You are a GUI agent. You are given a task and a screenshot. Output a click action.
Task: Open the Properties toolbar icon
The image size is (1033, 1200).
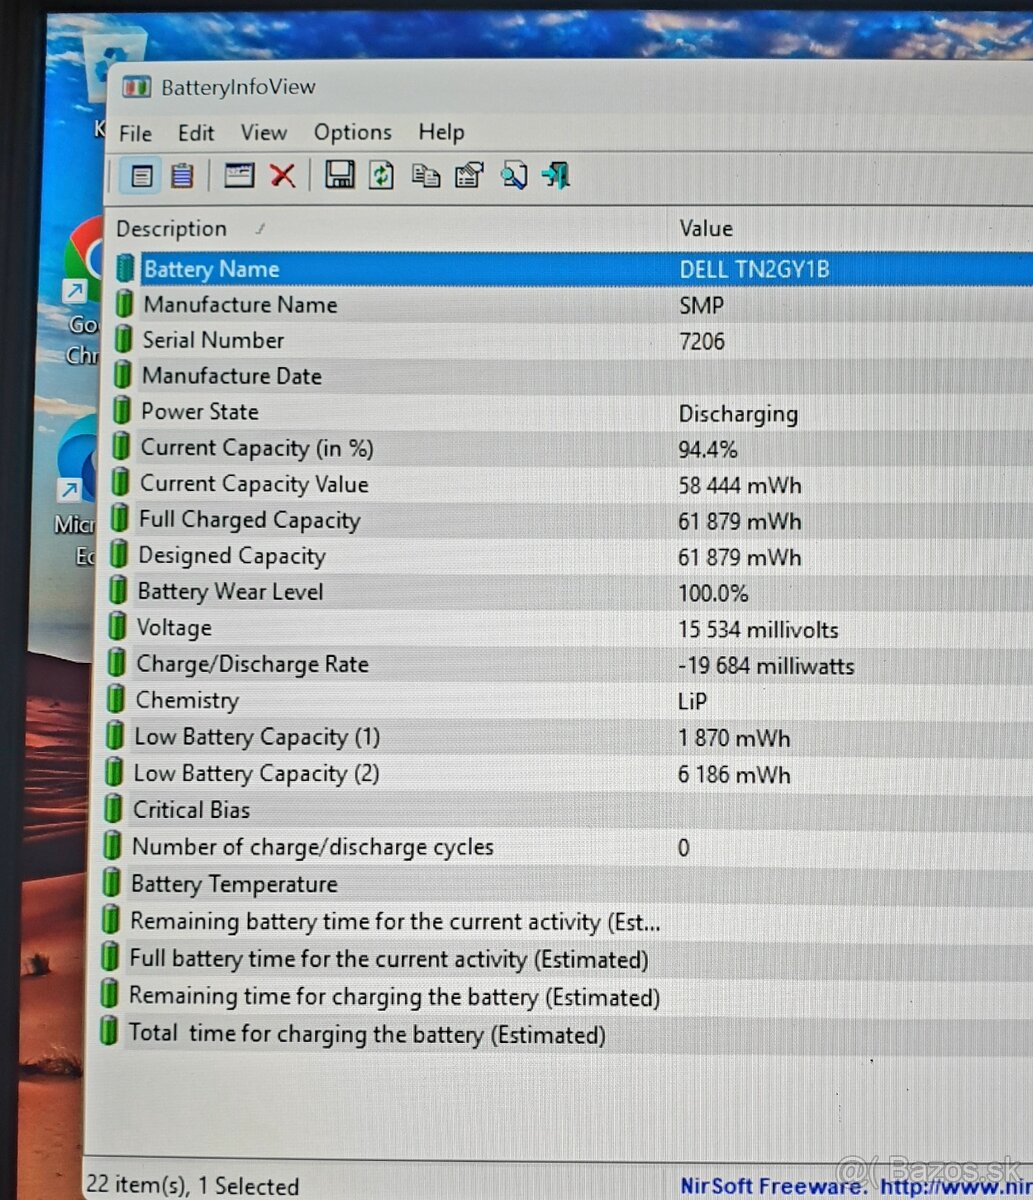468,175
